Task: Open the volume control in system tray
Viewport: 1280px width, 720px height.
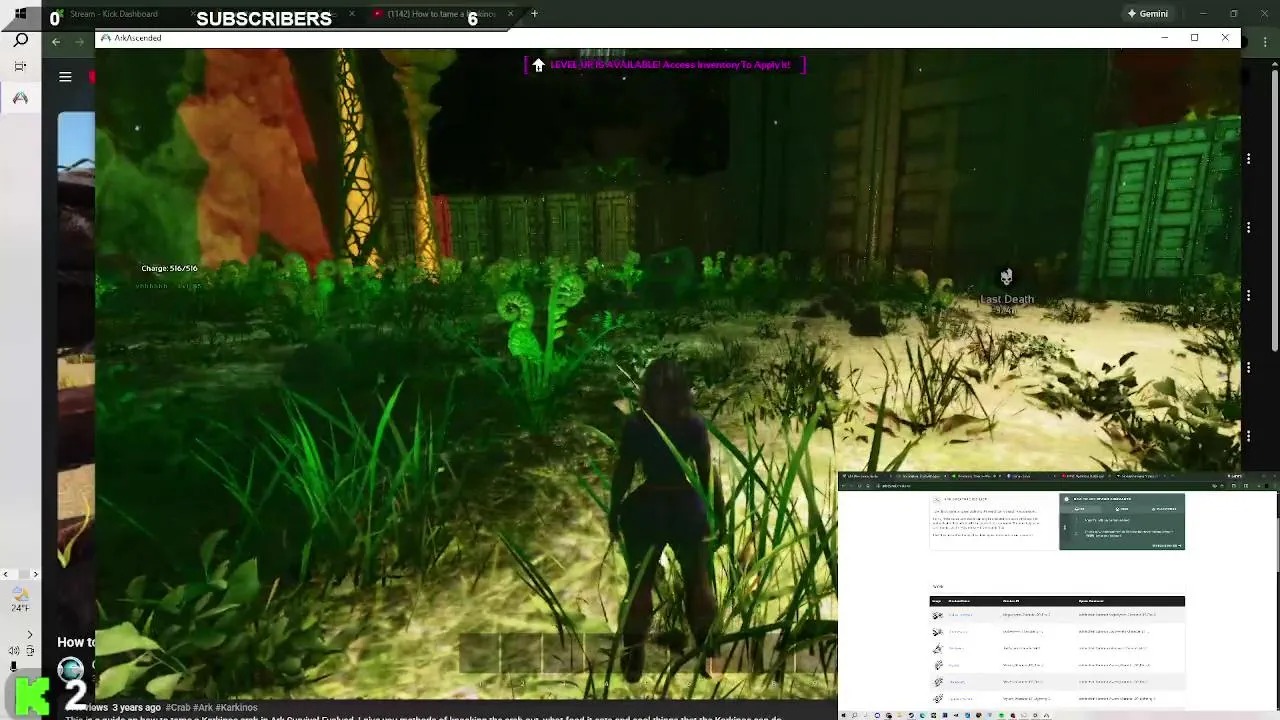Action: click(x=14, y=651)
